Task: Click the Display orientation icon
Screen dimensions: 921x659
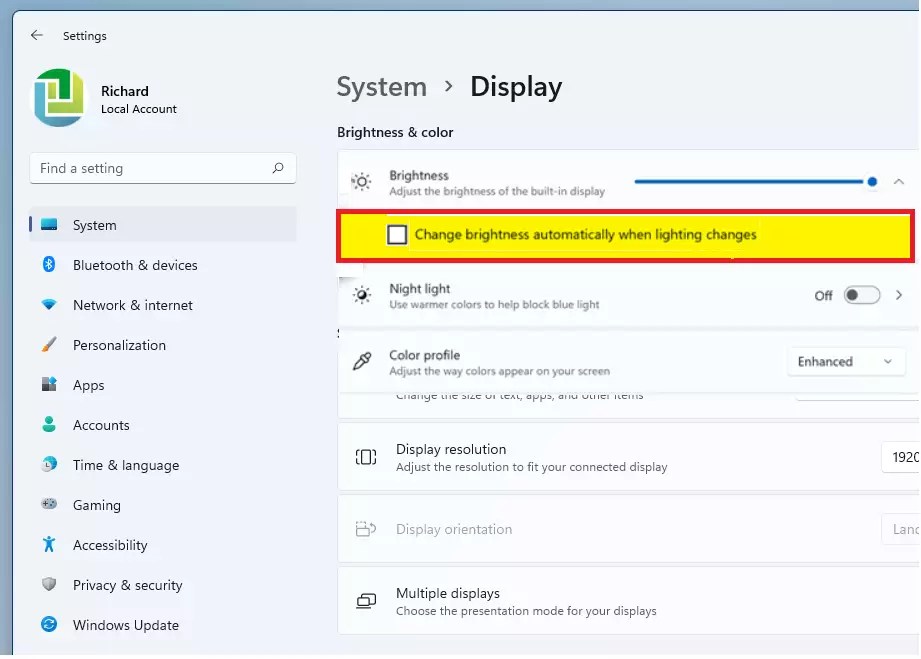Action: [366, 529]
